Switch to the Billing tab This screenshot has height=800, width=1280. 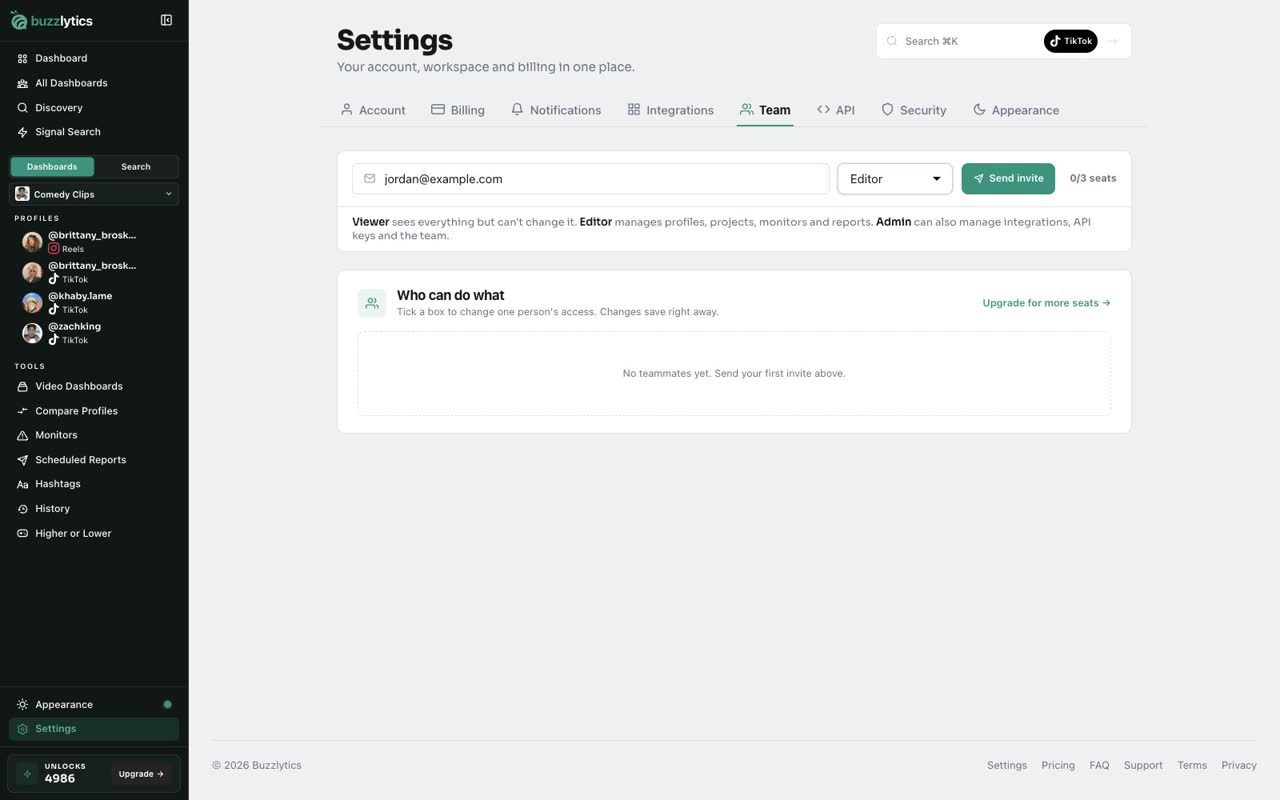pos(458,110)
